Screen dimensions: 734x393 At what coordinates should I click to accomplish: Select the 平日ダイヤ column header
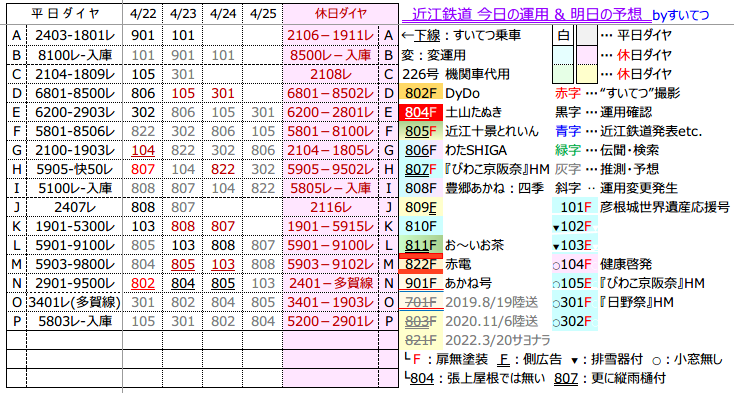point(65,14)
